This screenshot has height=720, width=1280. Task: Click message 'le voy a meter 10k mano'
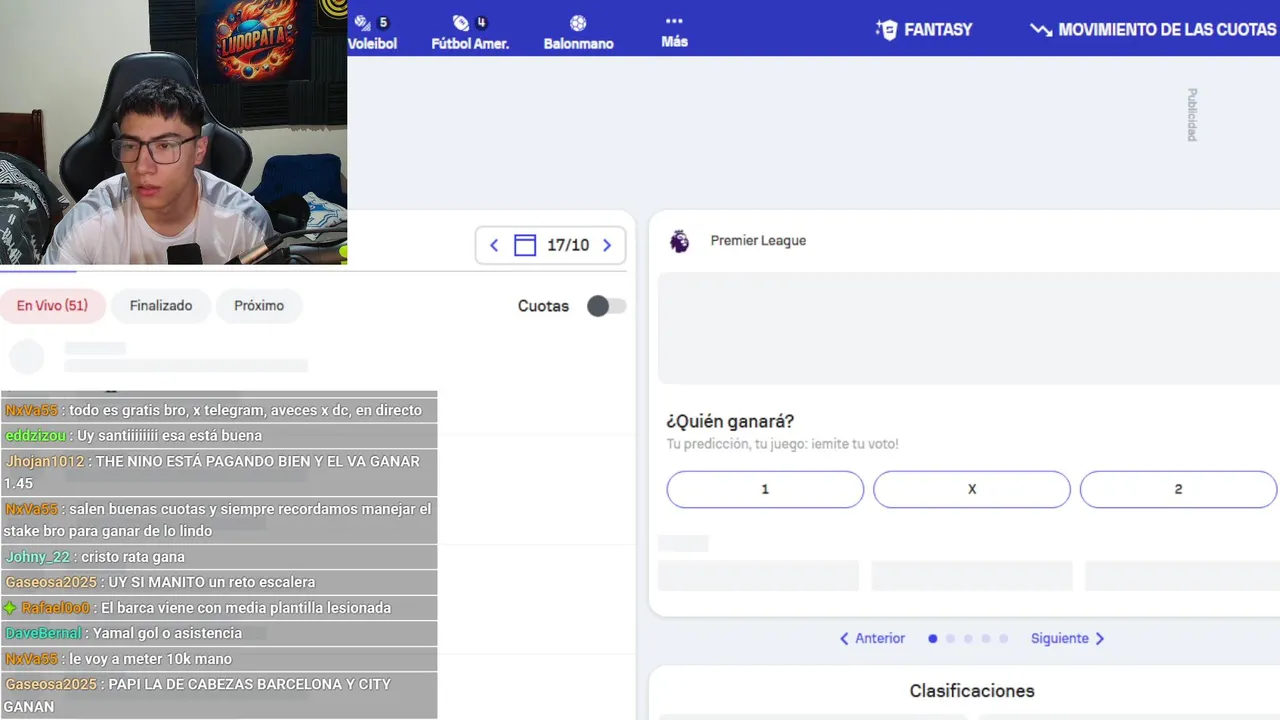pyautogui.click(x=150, y=659)
